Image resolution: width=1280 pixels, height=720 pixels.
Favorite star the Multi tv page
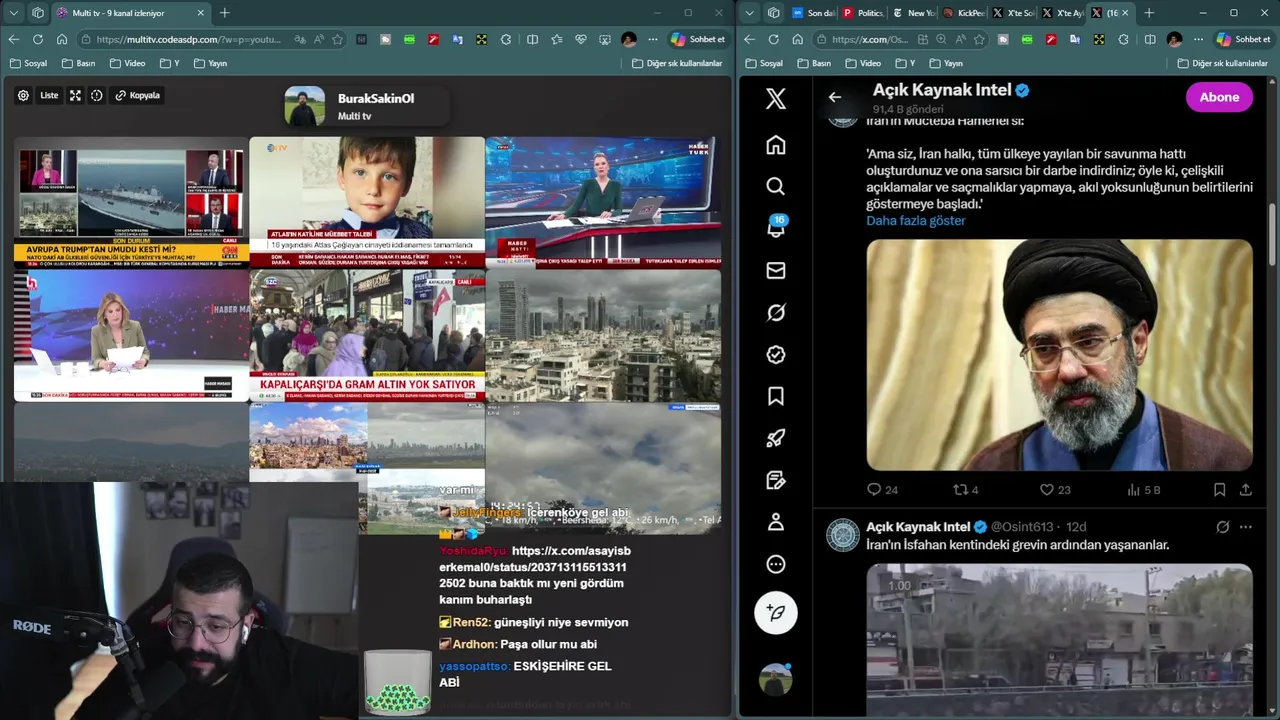click(x=338, y=39)
